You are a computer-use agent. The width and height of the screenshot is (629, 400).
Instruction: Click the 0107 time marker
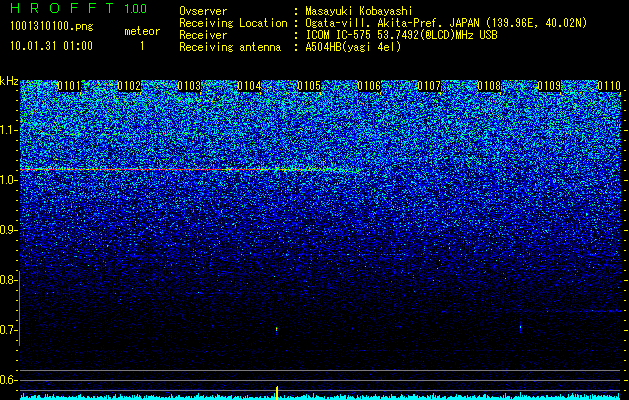(429, 86)
